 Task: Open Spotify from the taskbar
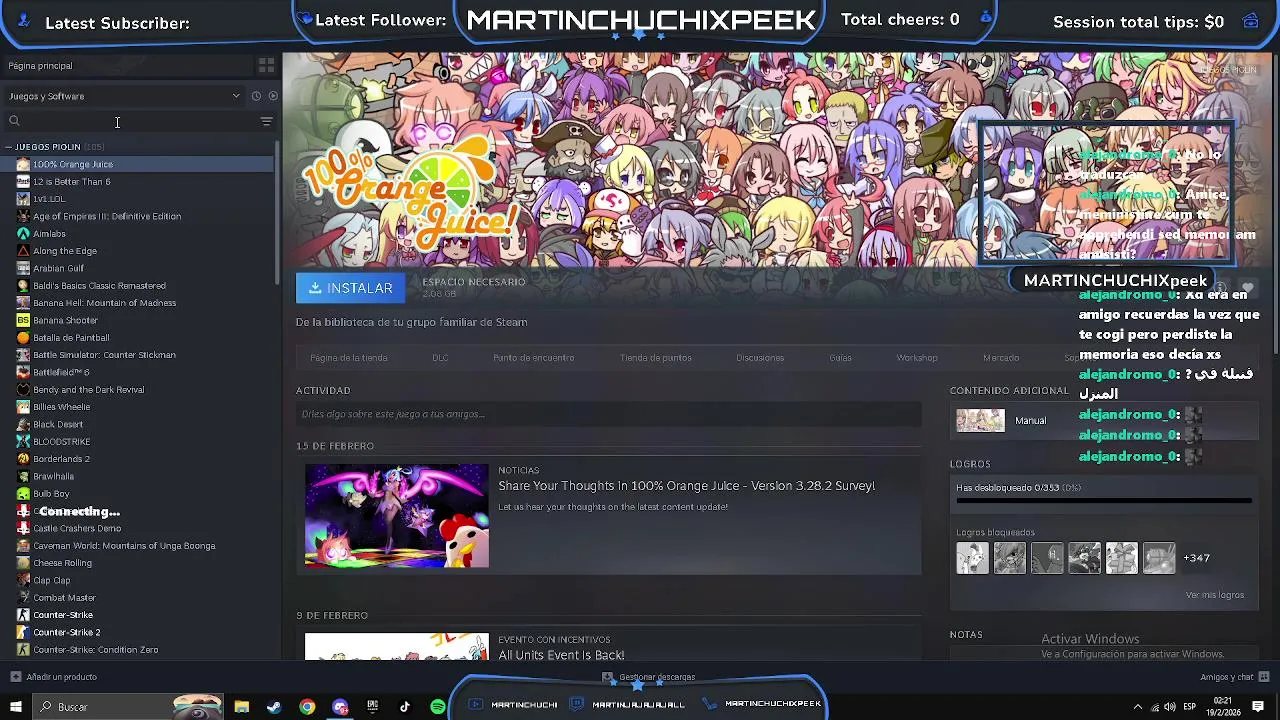[438, 707]
